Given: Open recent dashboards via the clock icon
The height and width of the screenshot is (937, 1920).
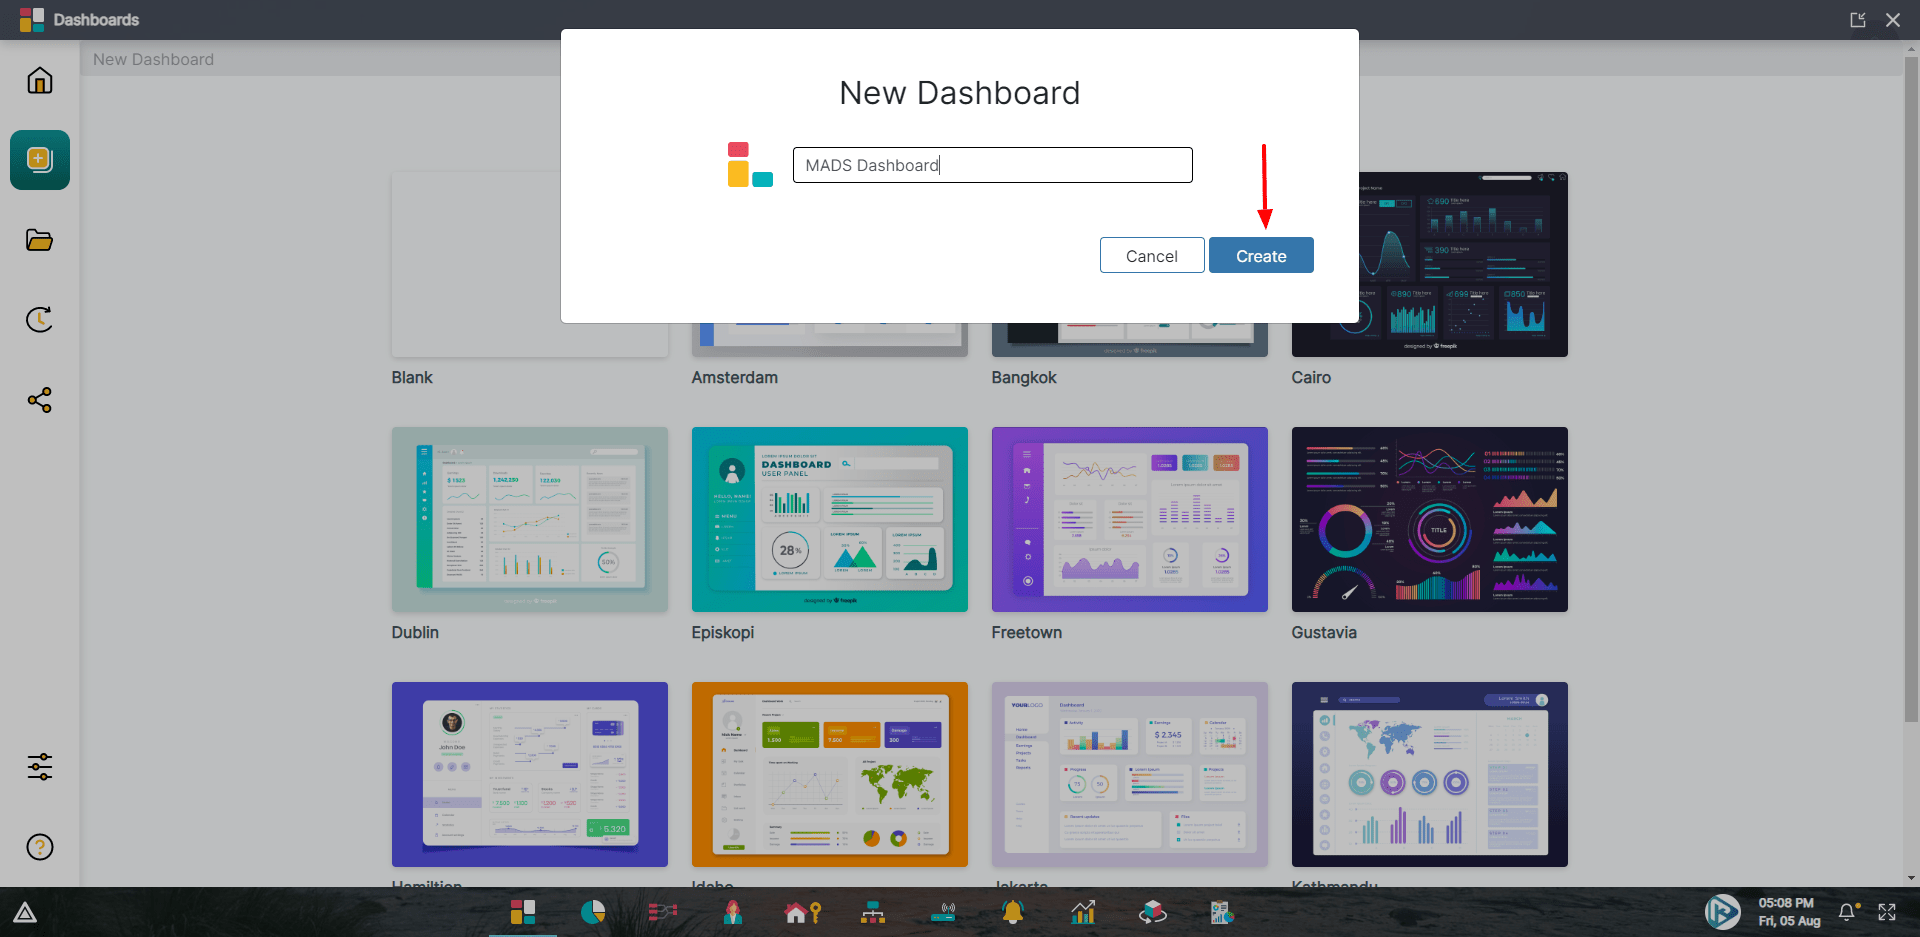Looking at the screenshot, I should (x=39, y=320).
